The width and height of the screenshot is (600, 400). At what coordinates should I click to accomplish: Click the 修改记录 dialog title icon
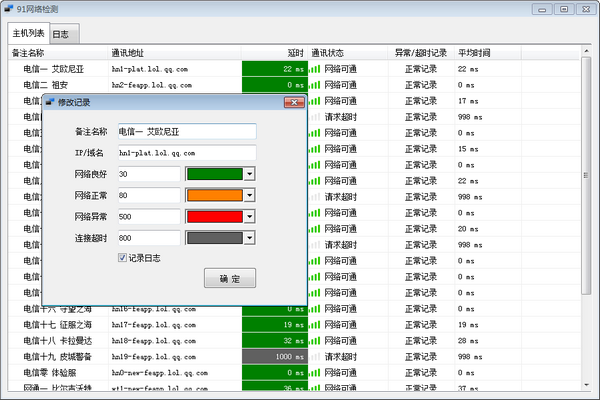pyautogui.click(x=51, y=102)
